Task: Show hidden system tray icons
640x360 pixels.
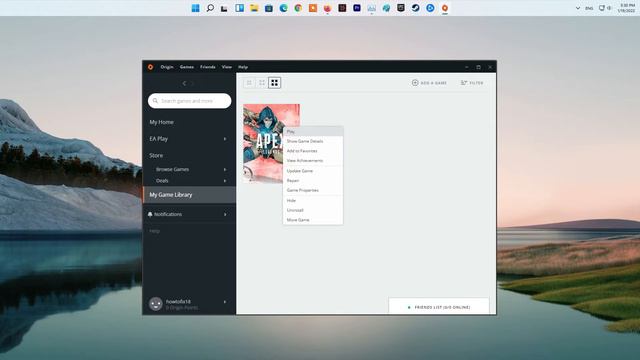Action: (578, 8)
